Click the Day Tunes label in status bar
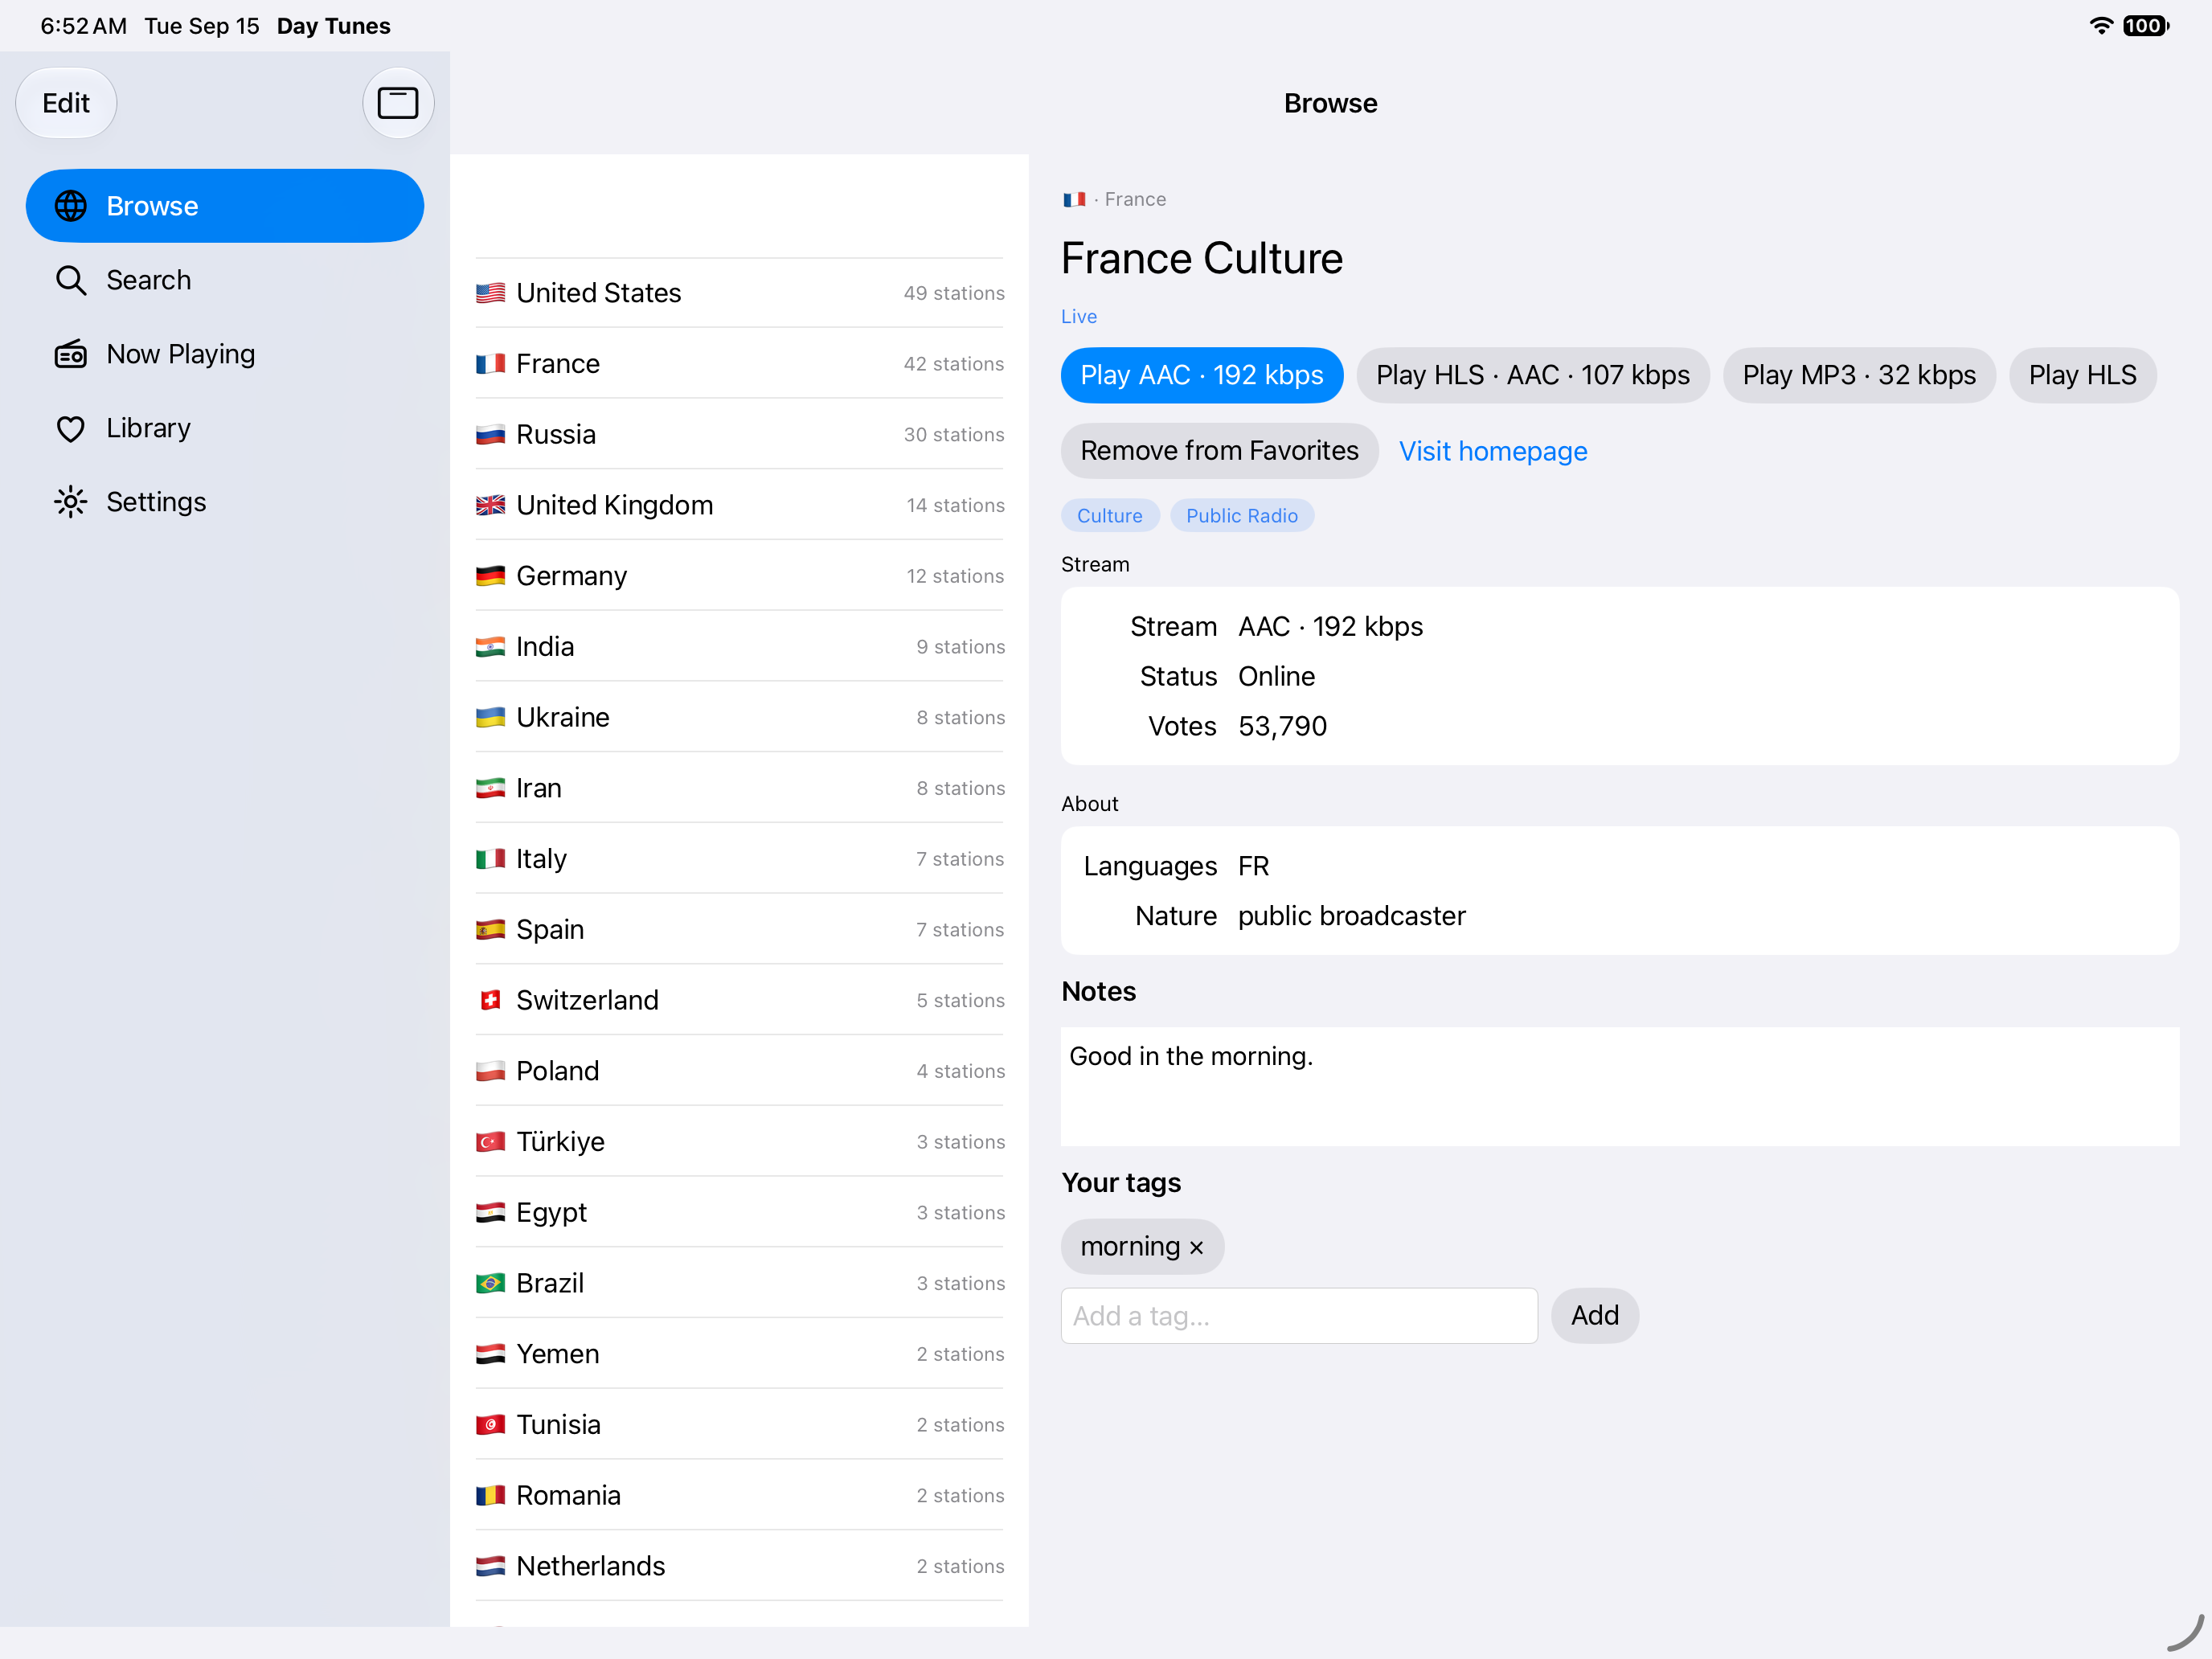The height and width of the screenshot is (1659, 2212). (x=333, y=26)
